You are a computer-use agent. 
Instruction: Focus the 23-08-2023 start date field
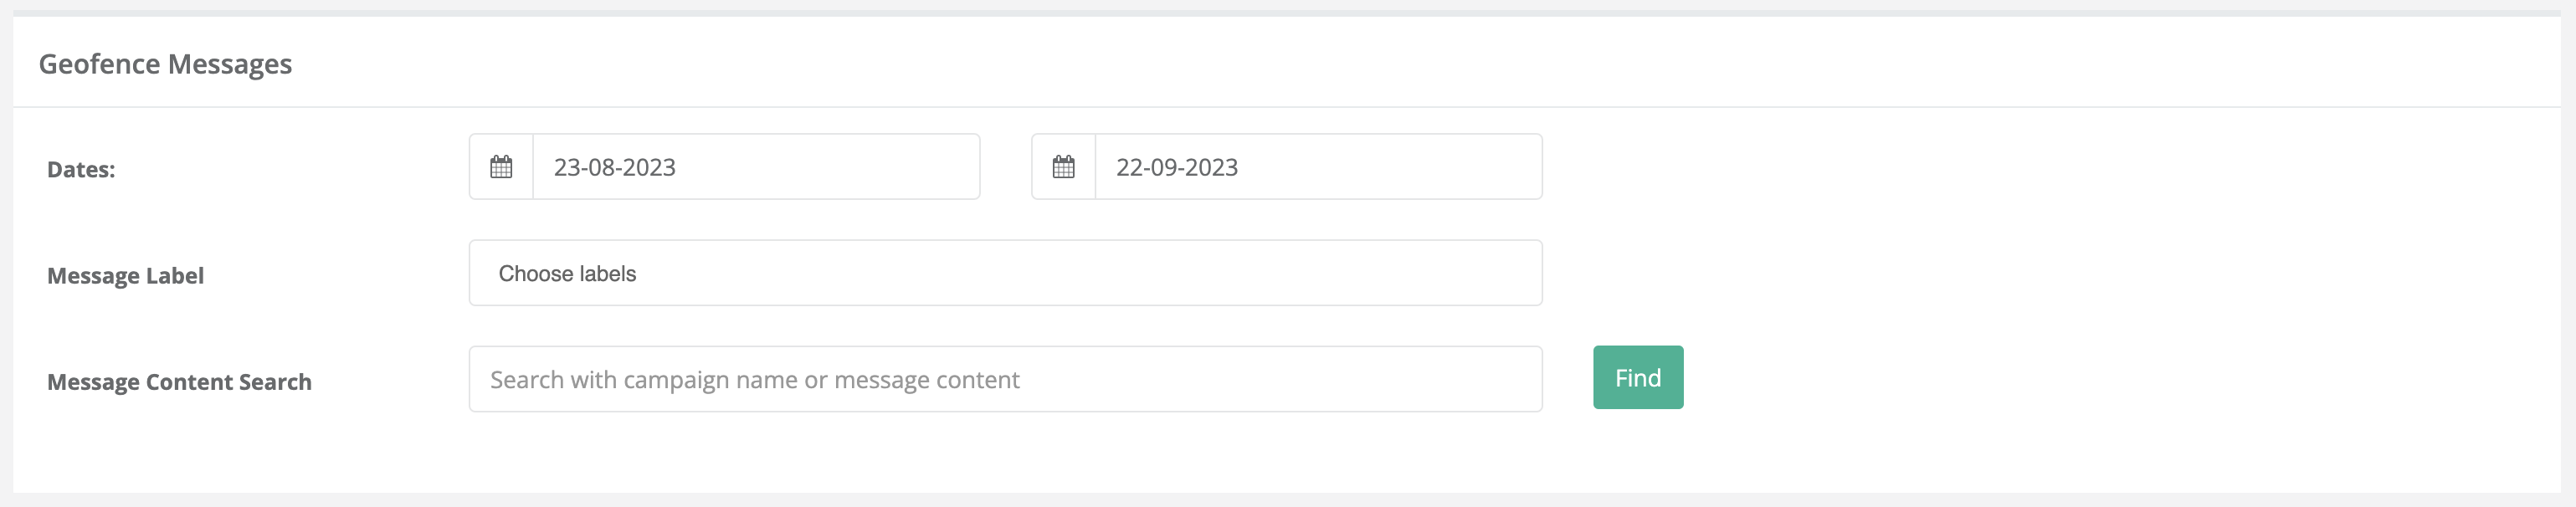[x=755, y=167]
